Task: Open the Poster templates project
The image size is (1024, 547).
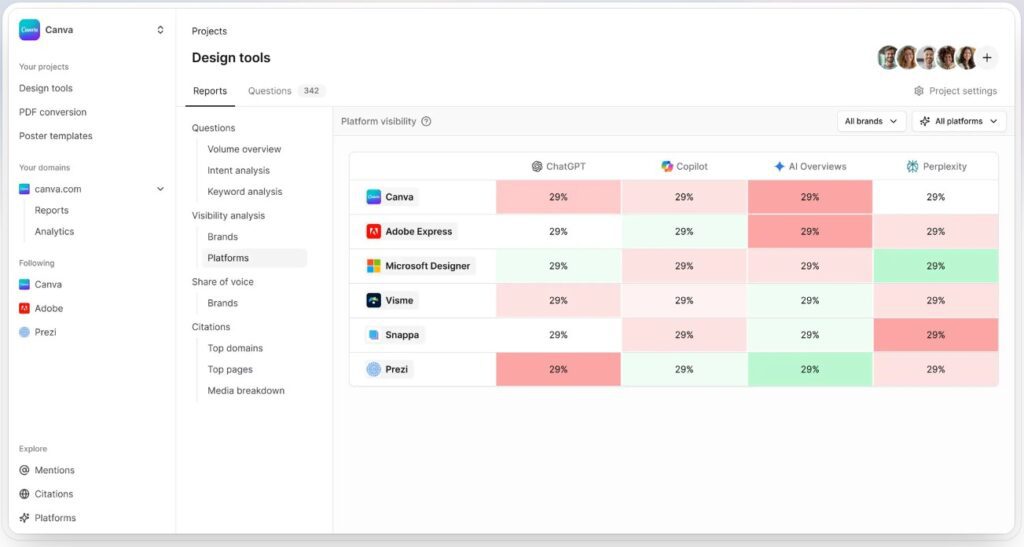Action: pos(56,136)
